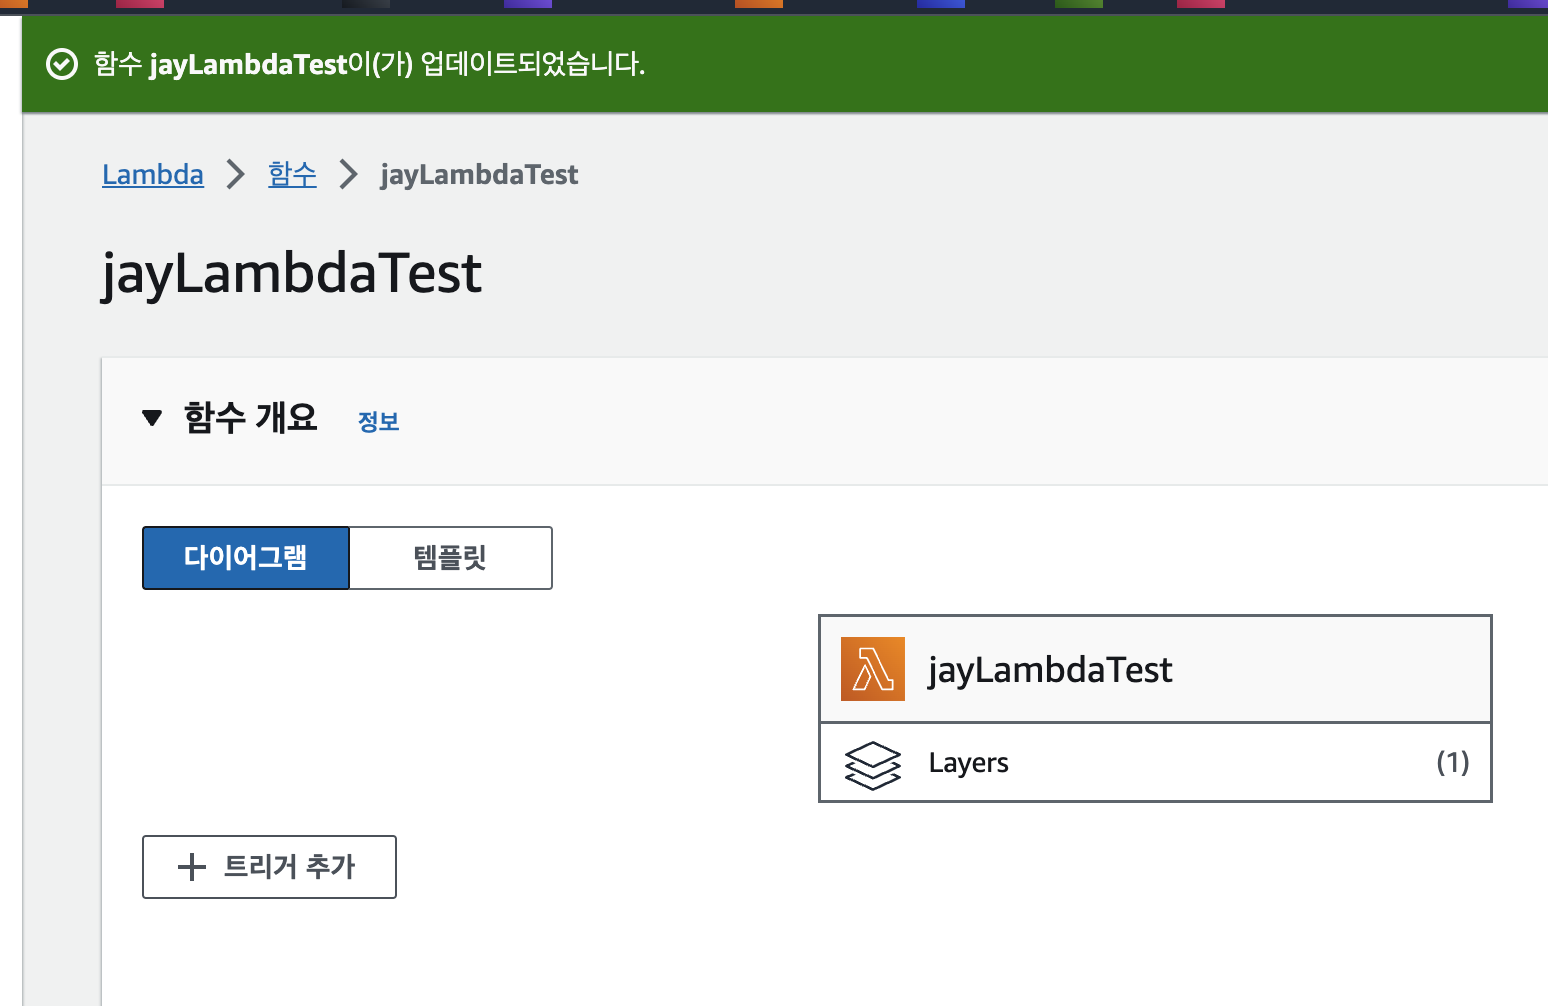Switch to the 템플릿 tab
The image size is (1548, 1006).
(450, 558)
